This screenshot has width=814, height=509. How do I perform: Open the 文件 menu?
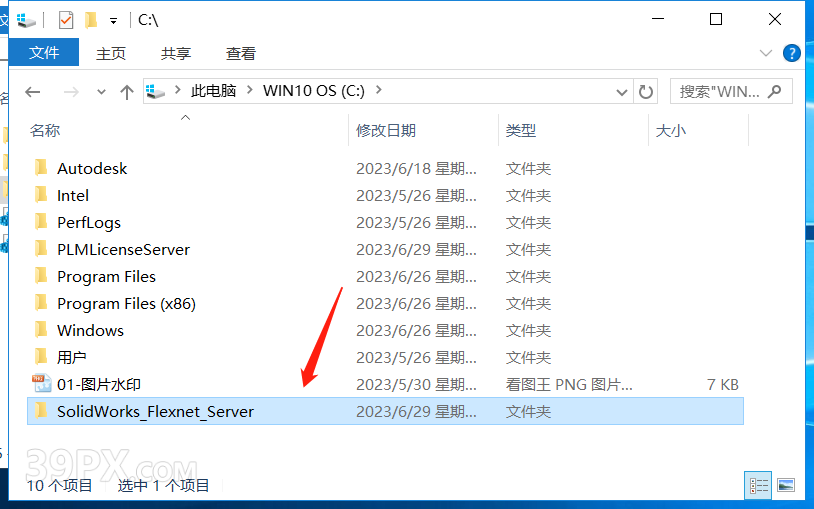click(x=44, y=53)
